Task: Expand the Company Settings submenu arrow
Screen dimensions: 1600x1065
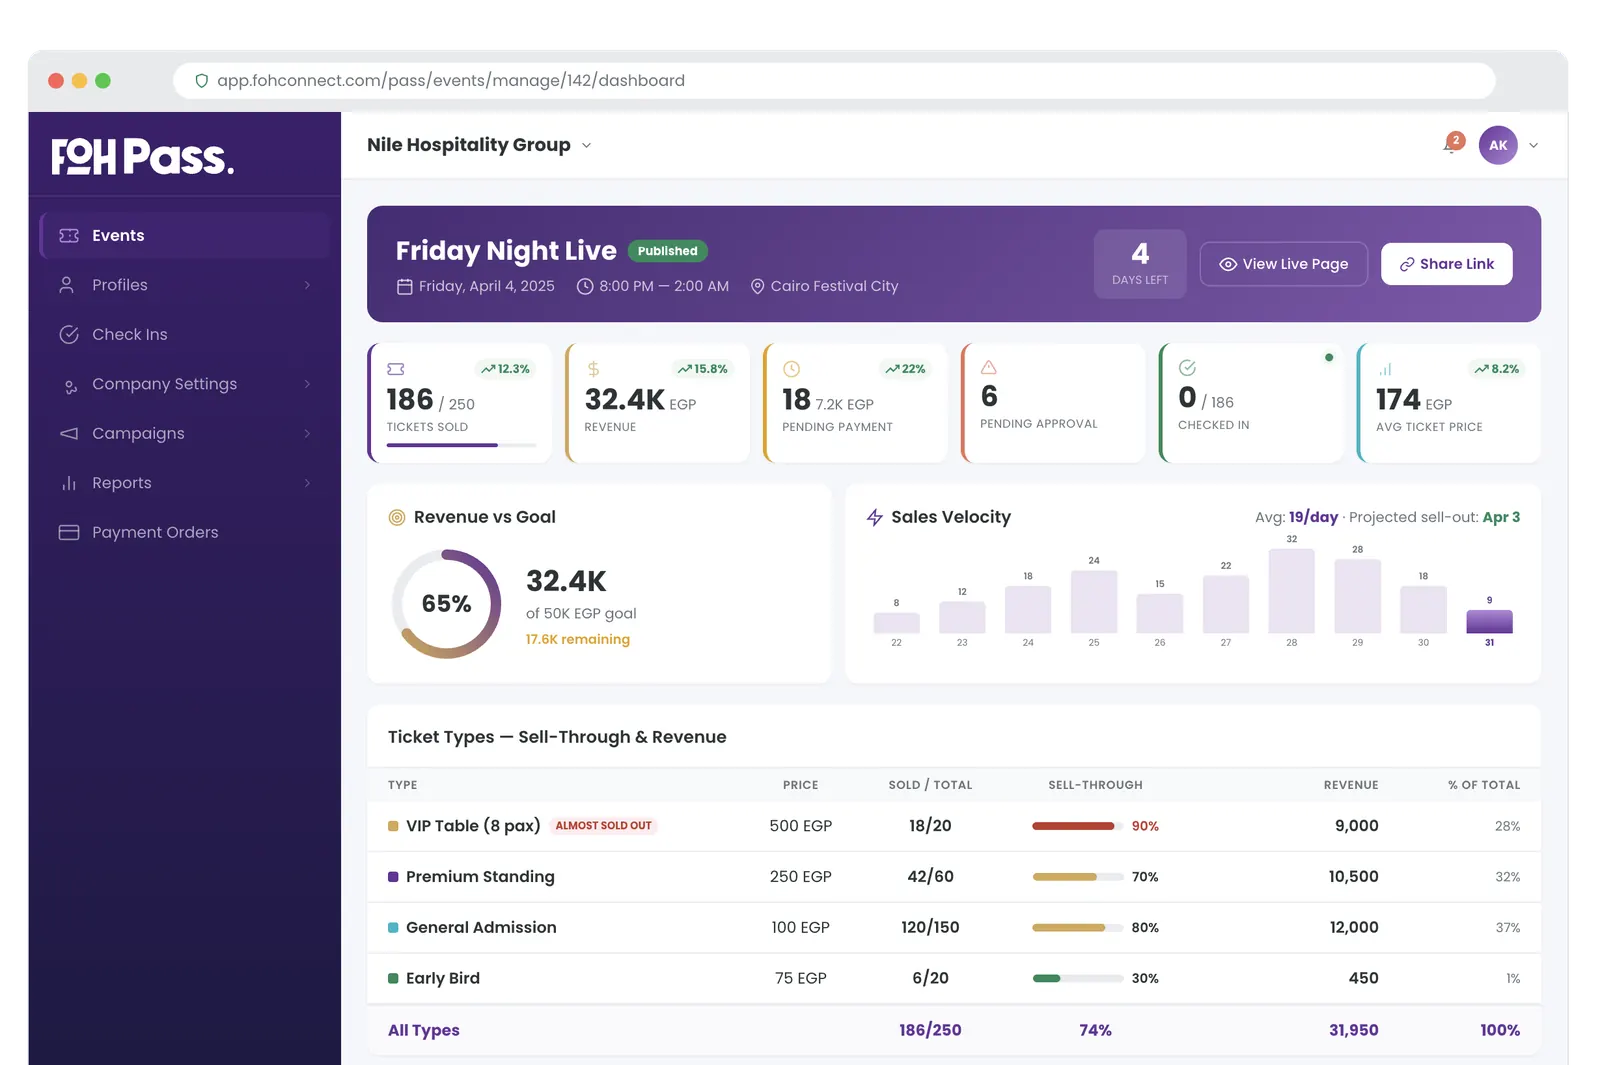Action: coord(307,384)
